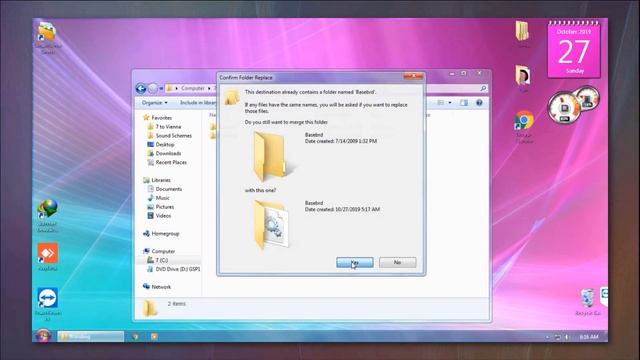The height and width of the screenshot is (360, 640).
Task: Click the Explorer window button on taskbar
Action: [x=91, y=336]
